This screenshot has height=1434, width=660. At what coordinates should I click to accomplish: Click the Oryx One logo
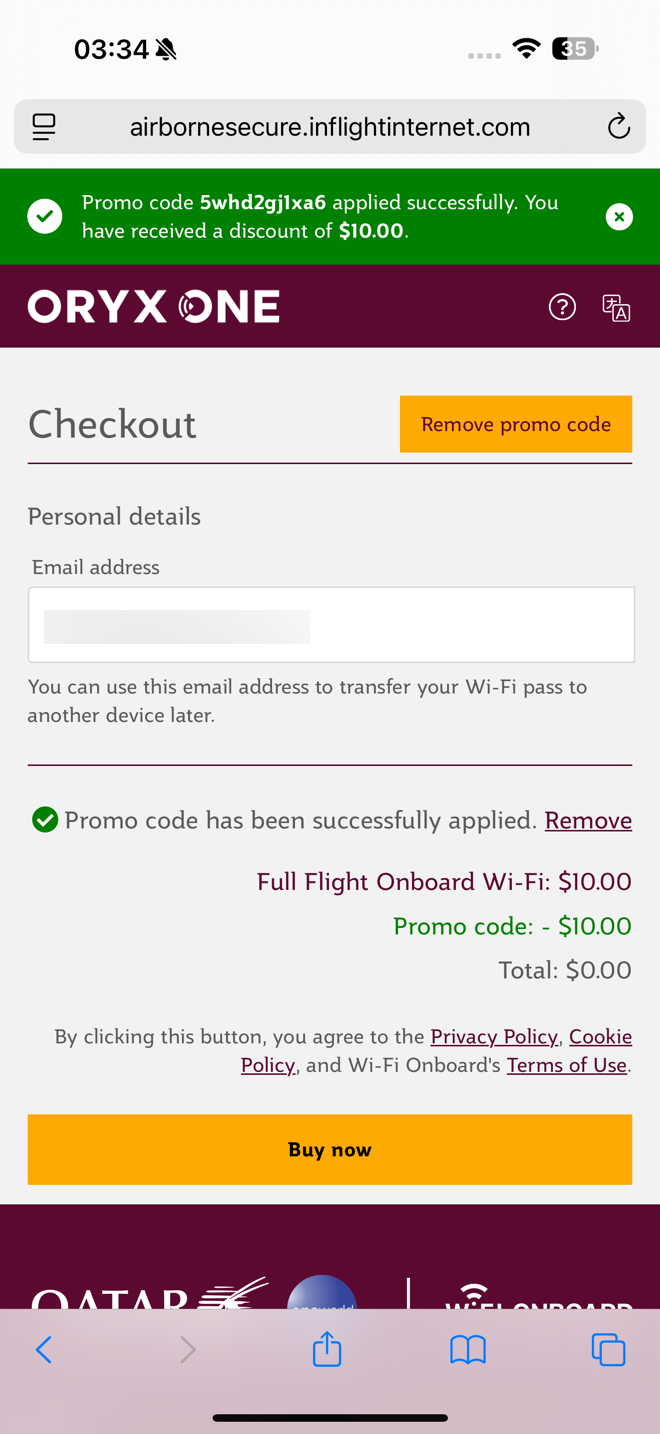pos(153,307)
